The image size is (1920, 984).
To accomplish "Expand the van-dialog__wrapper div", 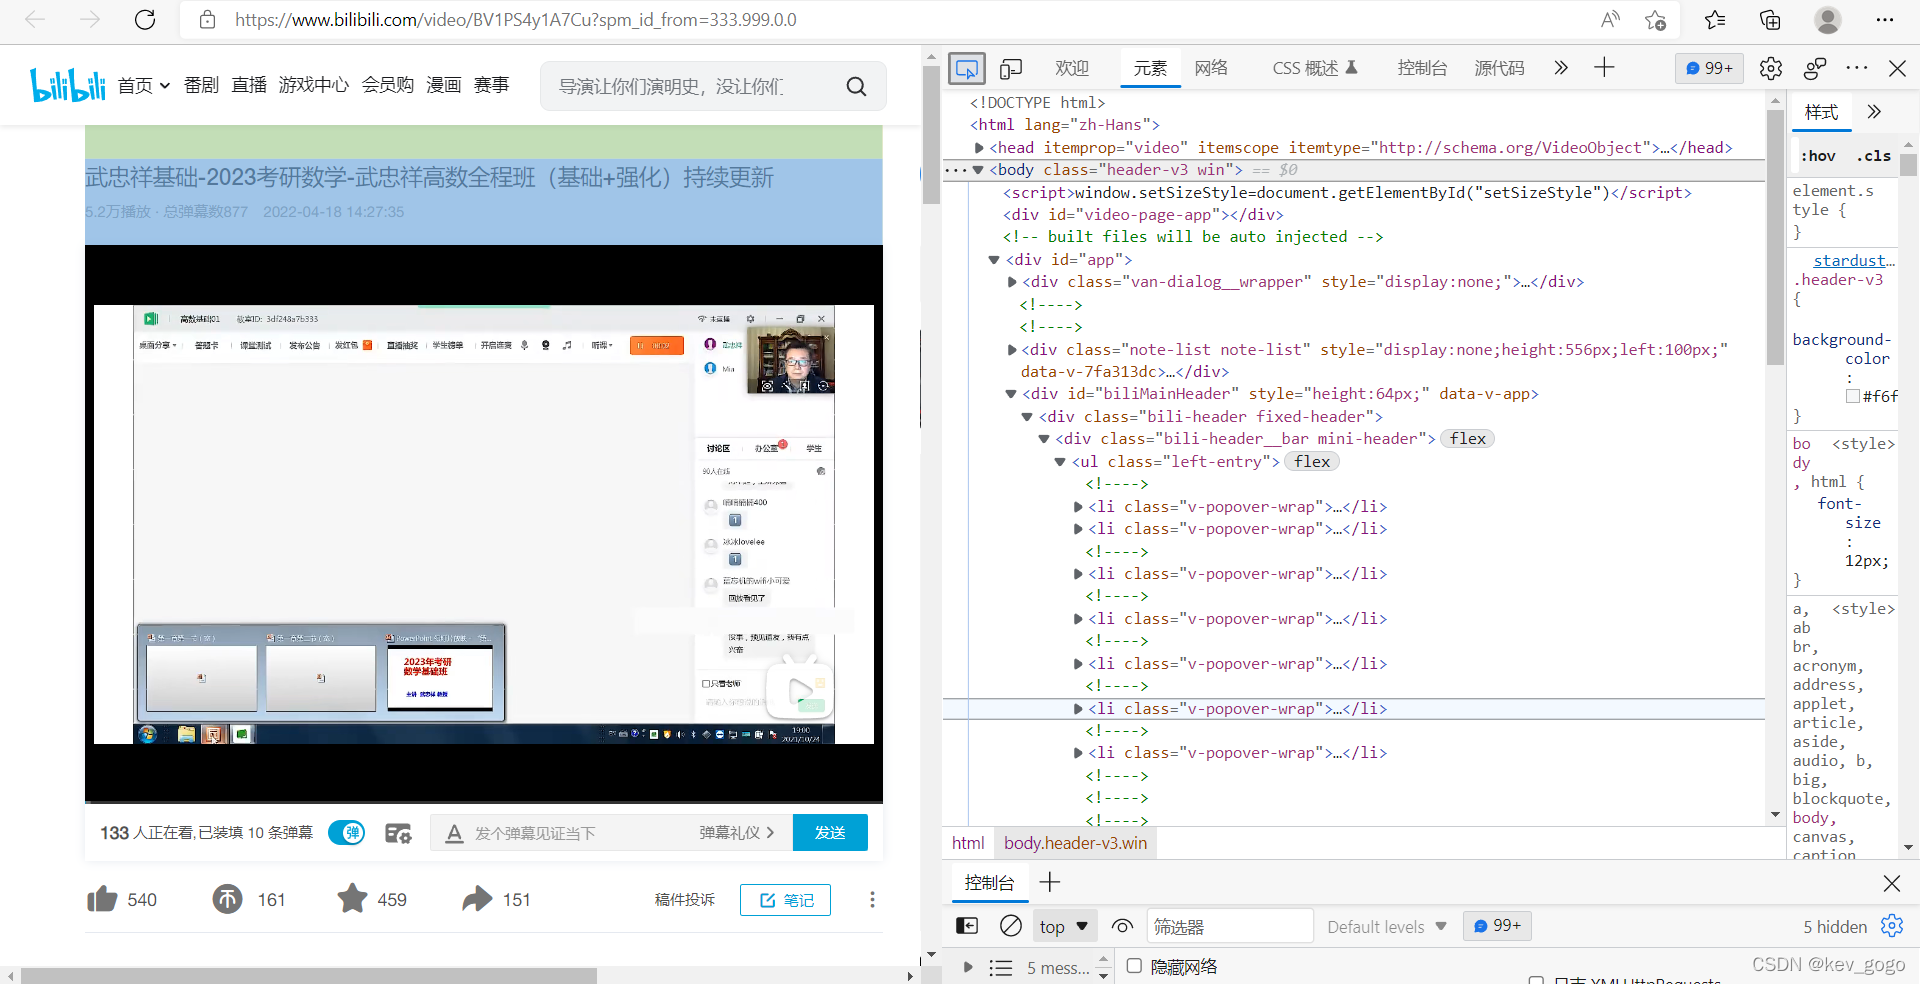I will pyautogui.click(x=1012, y=282).
